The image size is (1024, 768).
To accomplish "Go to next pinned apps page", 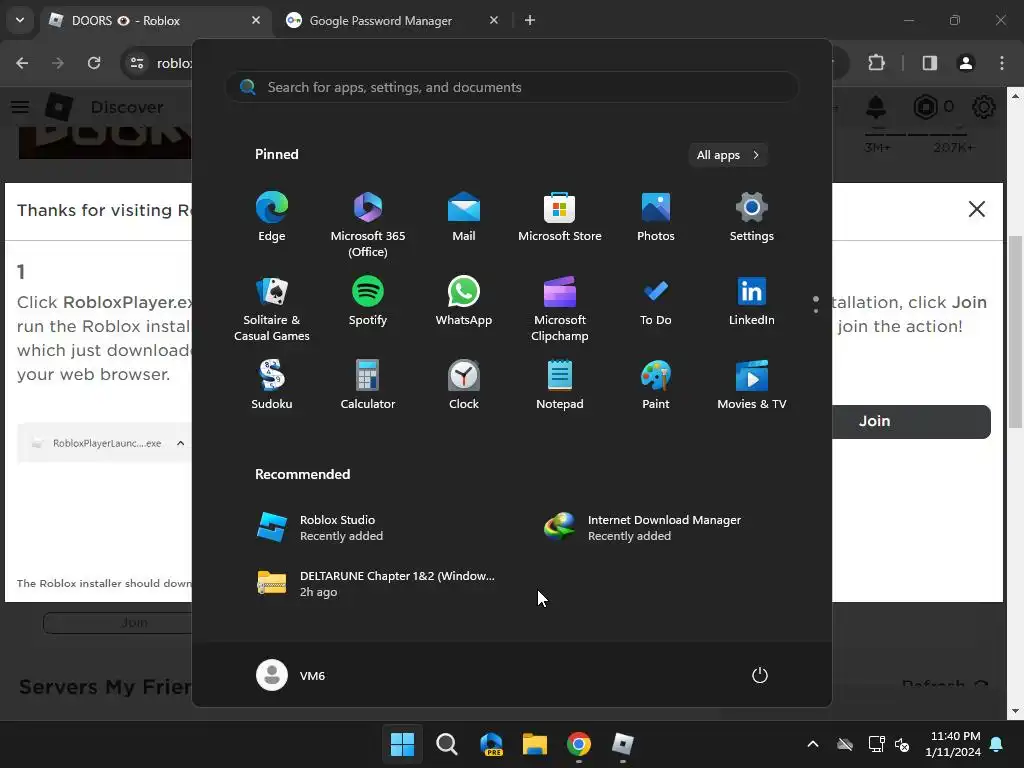I will tap(816, 310).
